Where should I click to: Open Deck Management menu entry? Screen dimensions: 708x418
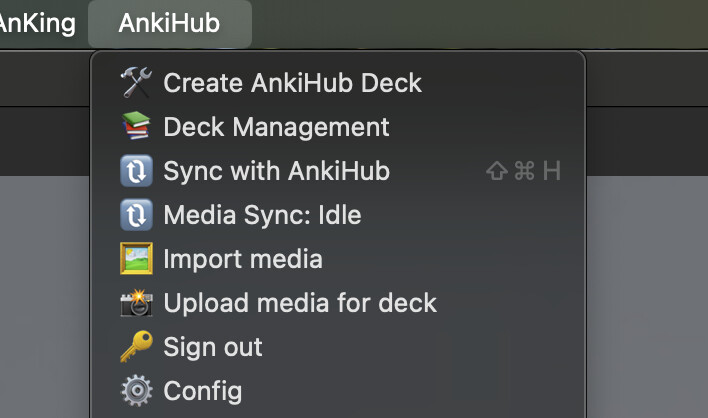pos(276,127)
